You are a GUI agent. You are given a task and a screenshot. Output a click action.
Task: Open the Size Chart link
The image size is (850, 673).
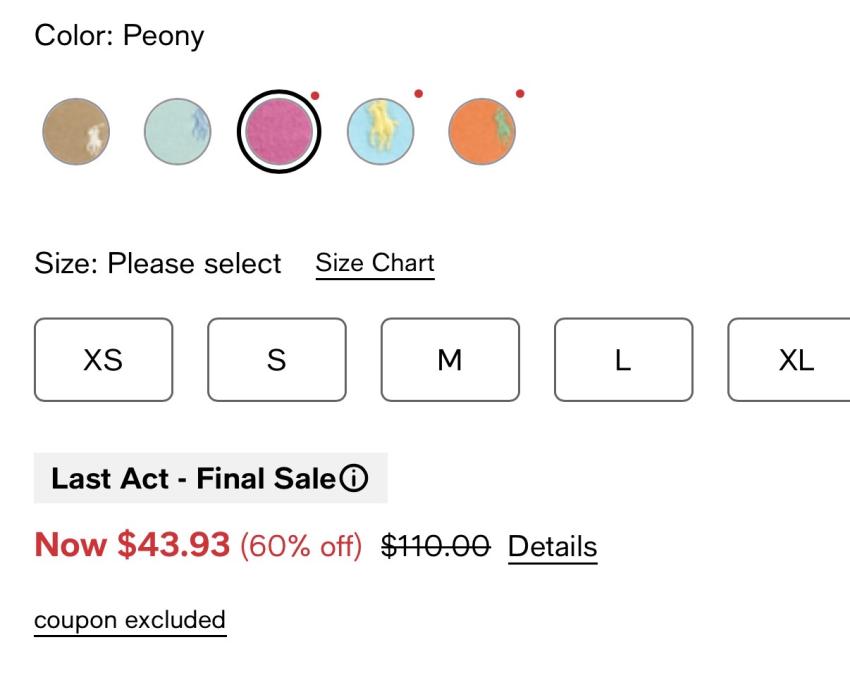pyautogui.click(x=375, y=264)
